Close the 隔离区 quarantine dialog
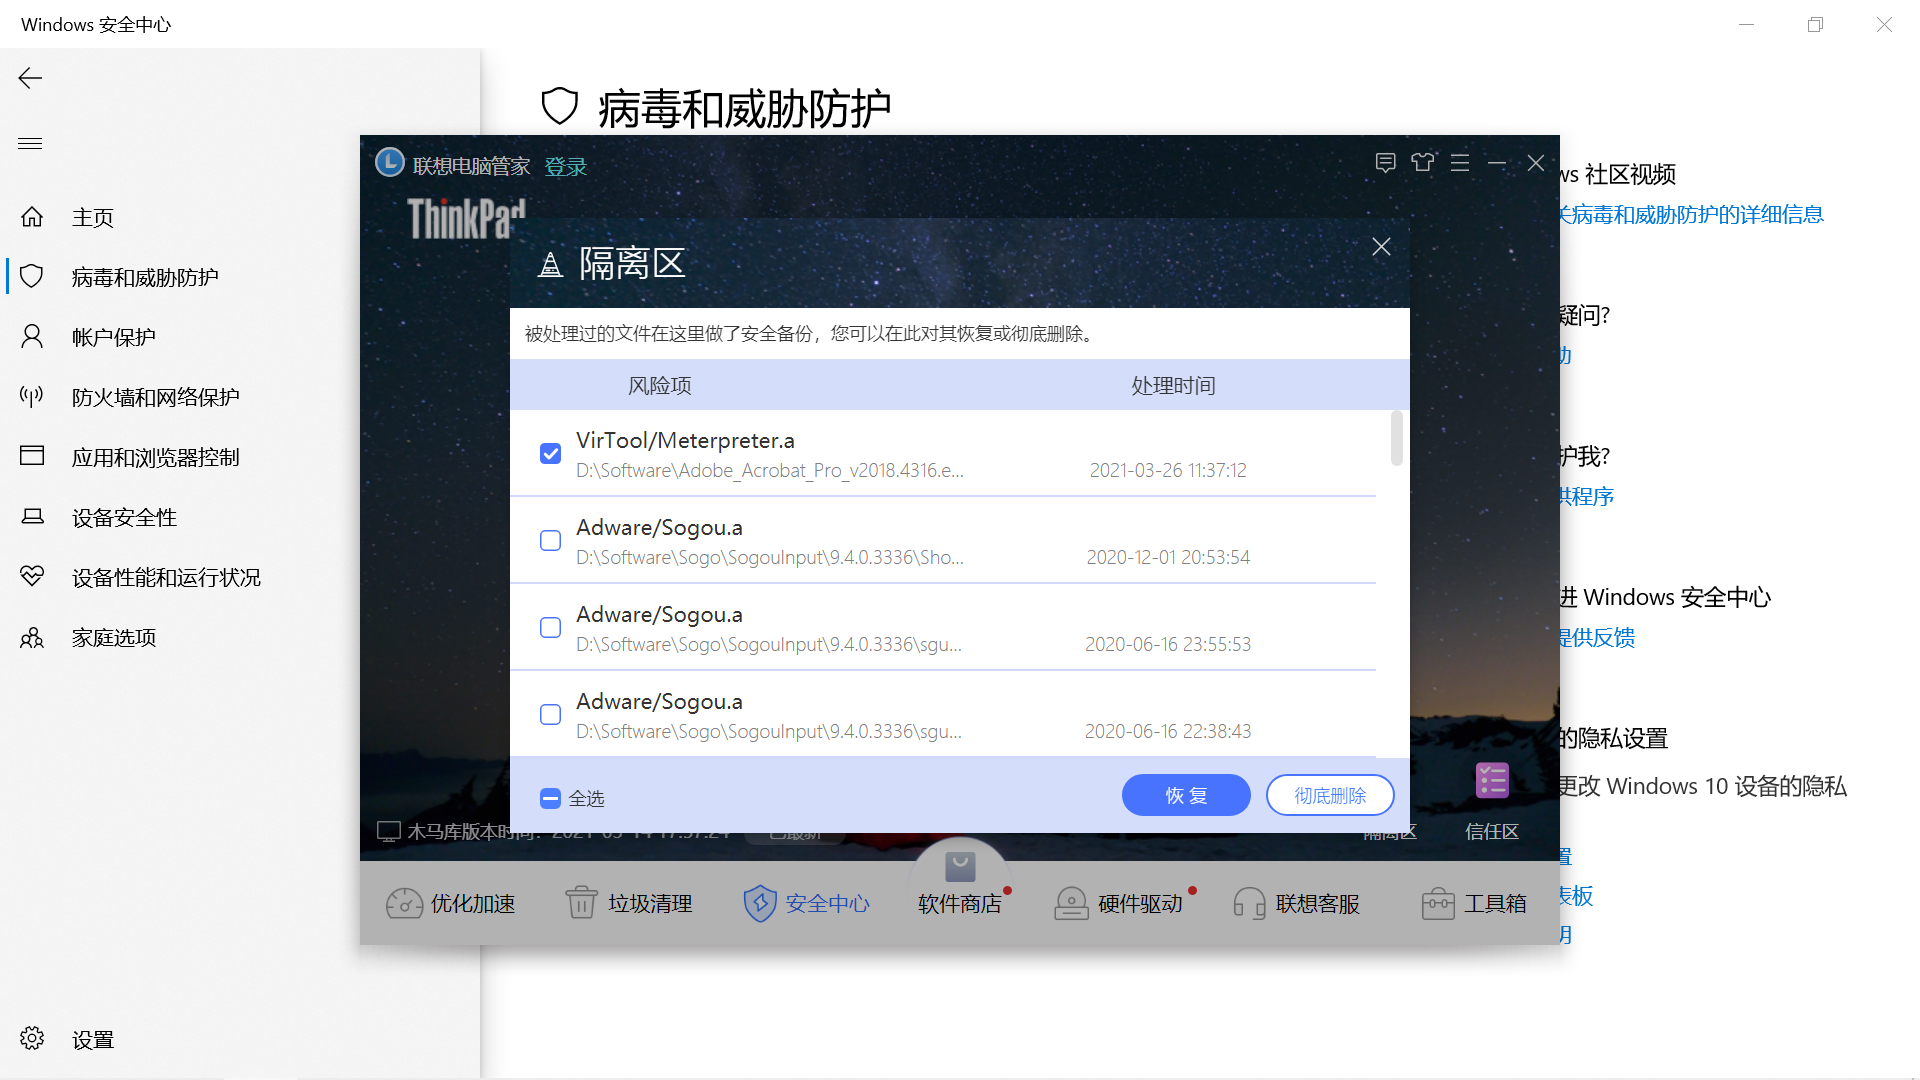1920x1080 pixels. click(x=1381, y=246)
